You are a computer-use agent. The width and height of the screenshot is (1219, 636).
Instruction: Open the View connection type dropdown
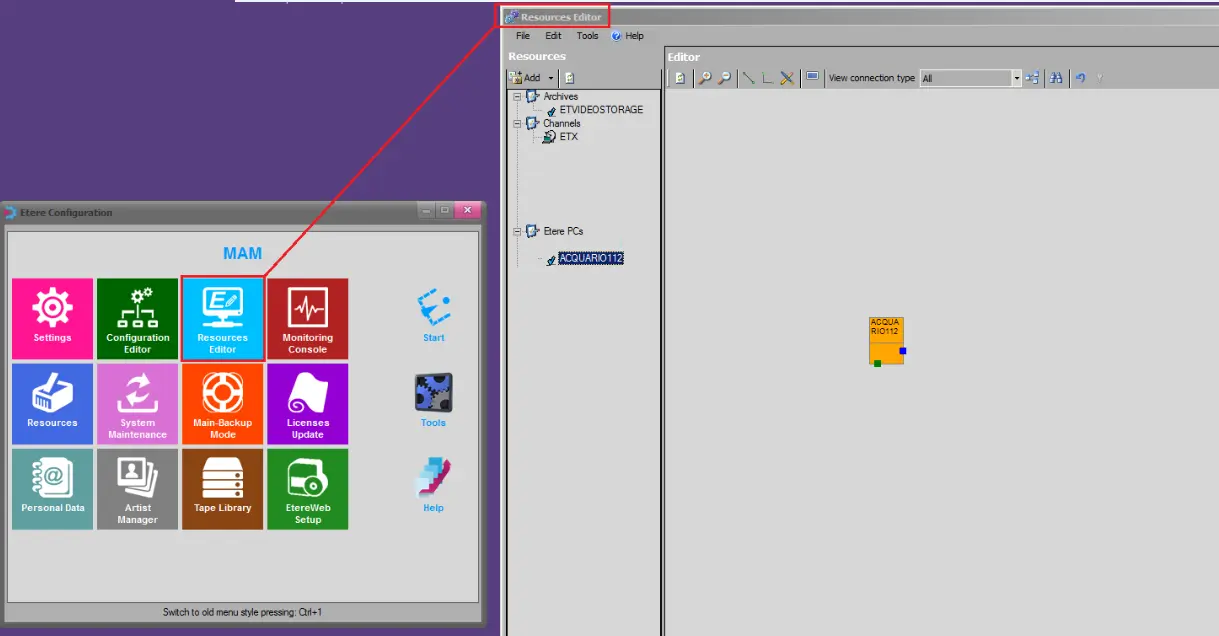click(x=1017, y=78)
